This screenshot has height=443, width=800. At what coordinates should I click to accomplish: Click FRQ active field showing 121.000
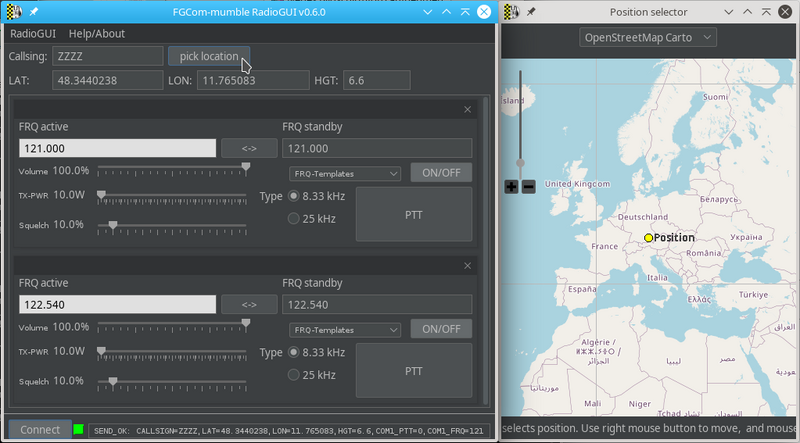click(x=117, y=148)
